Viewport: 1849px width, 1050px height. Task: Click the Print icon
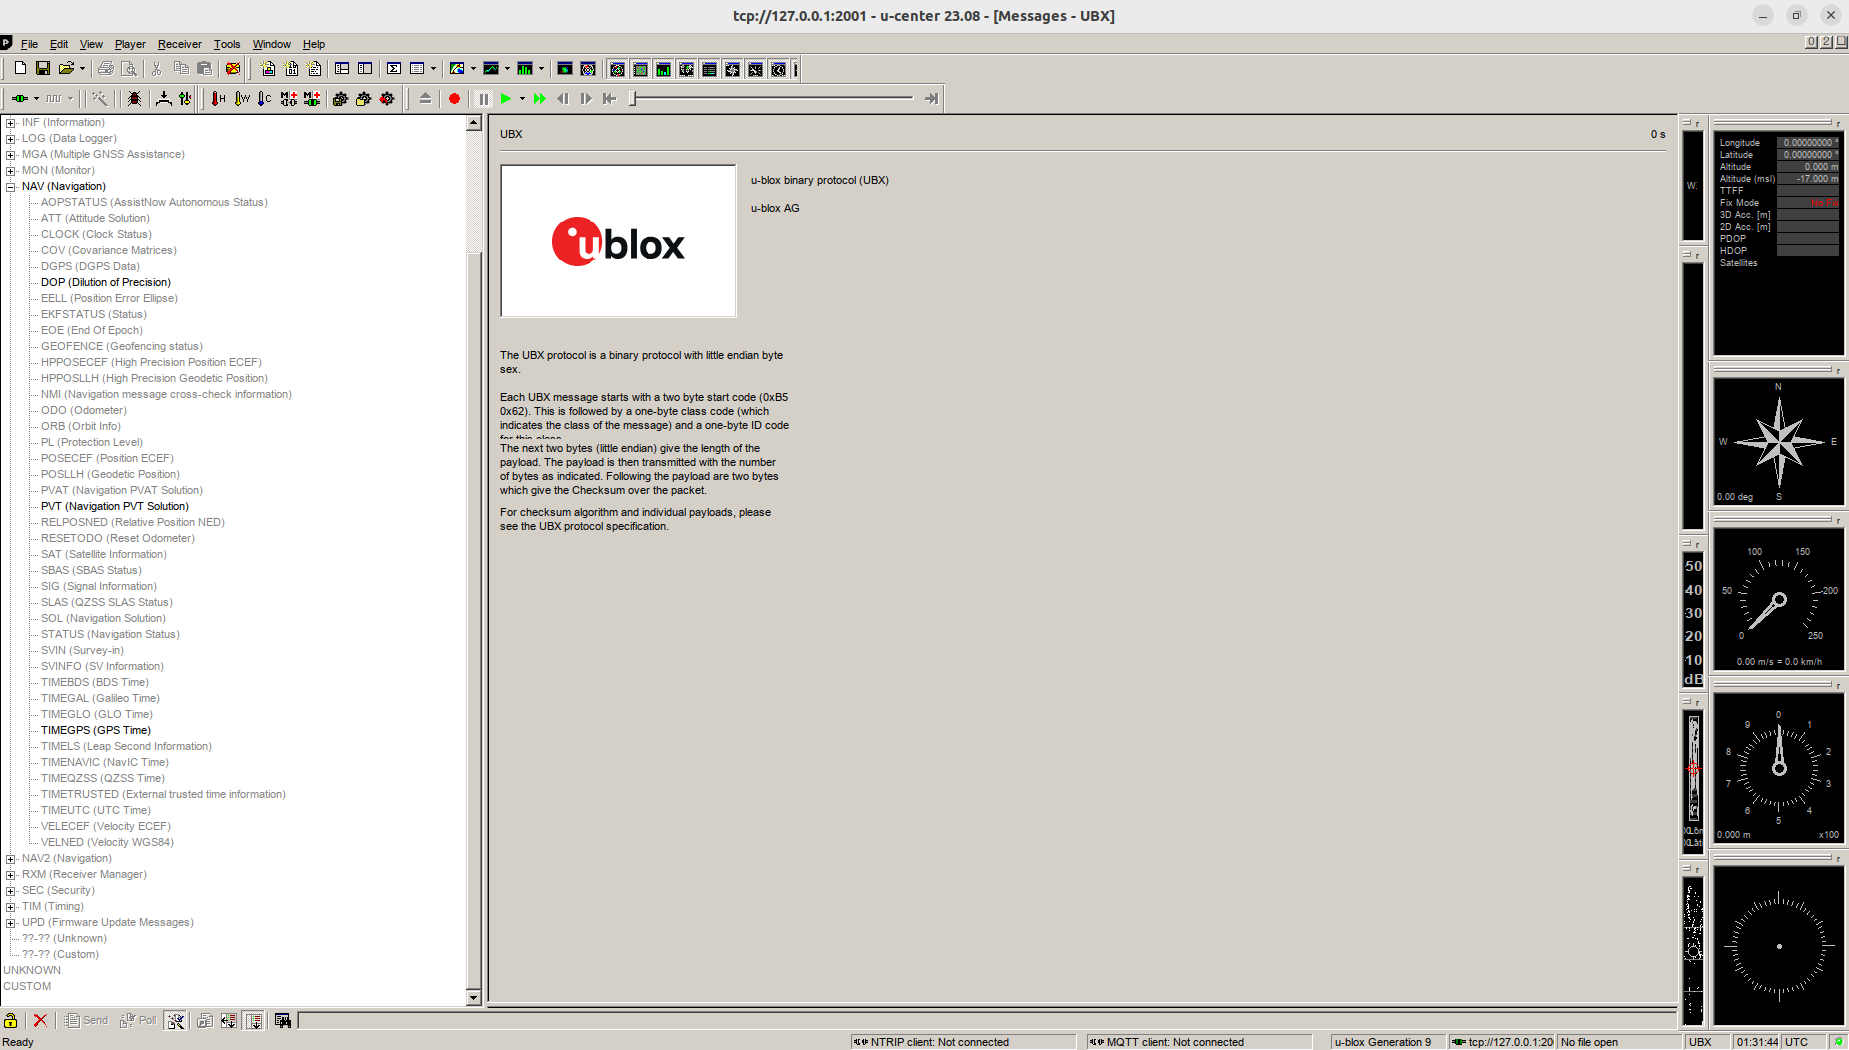pos(105,68)
